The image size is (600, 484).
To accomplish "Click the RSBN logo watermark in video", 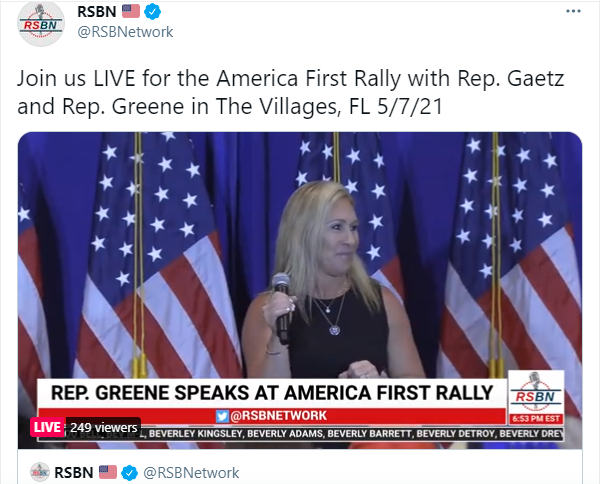I will point(536,392).
